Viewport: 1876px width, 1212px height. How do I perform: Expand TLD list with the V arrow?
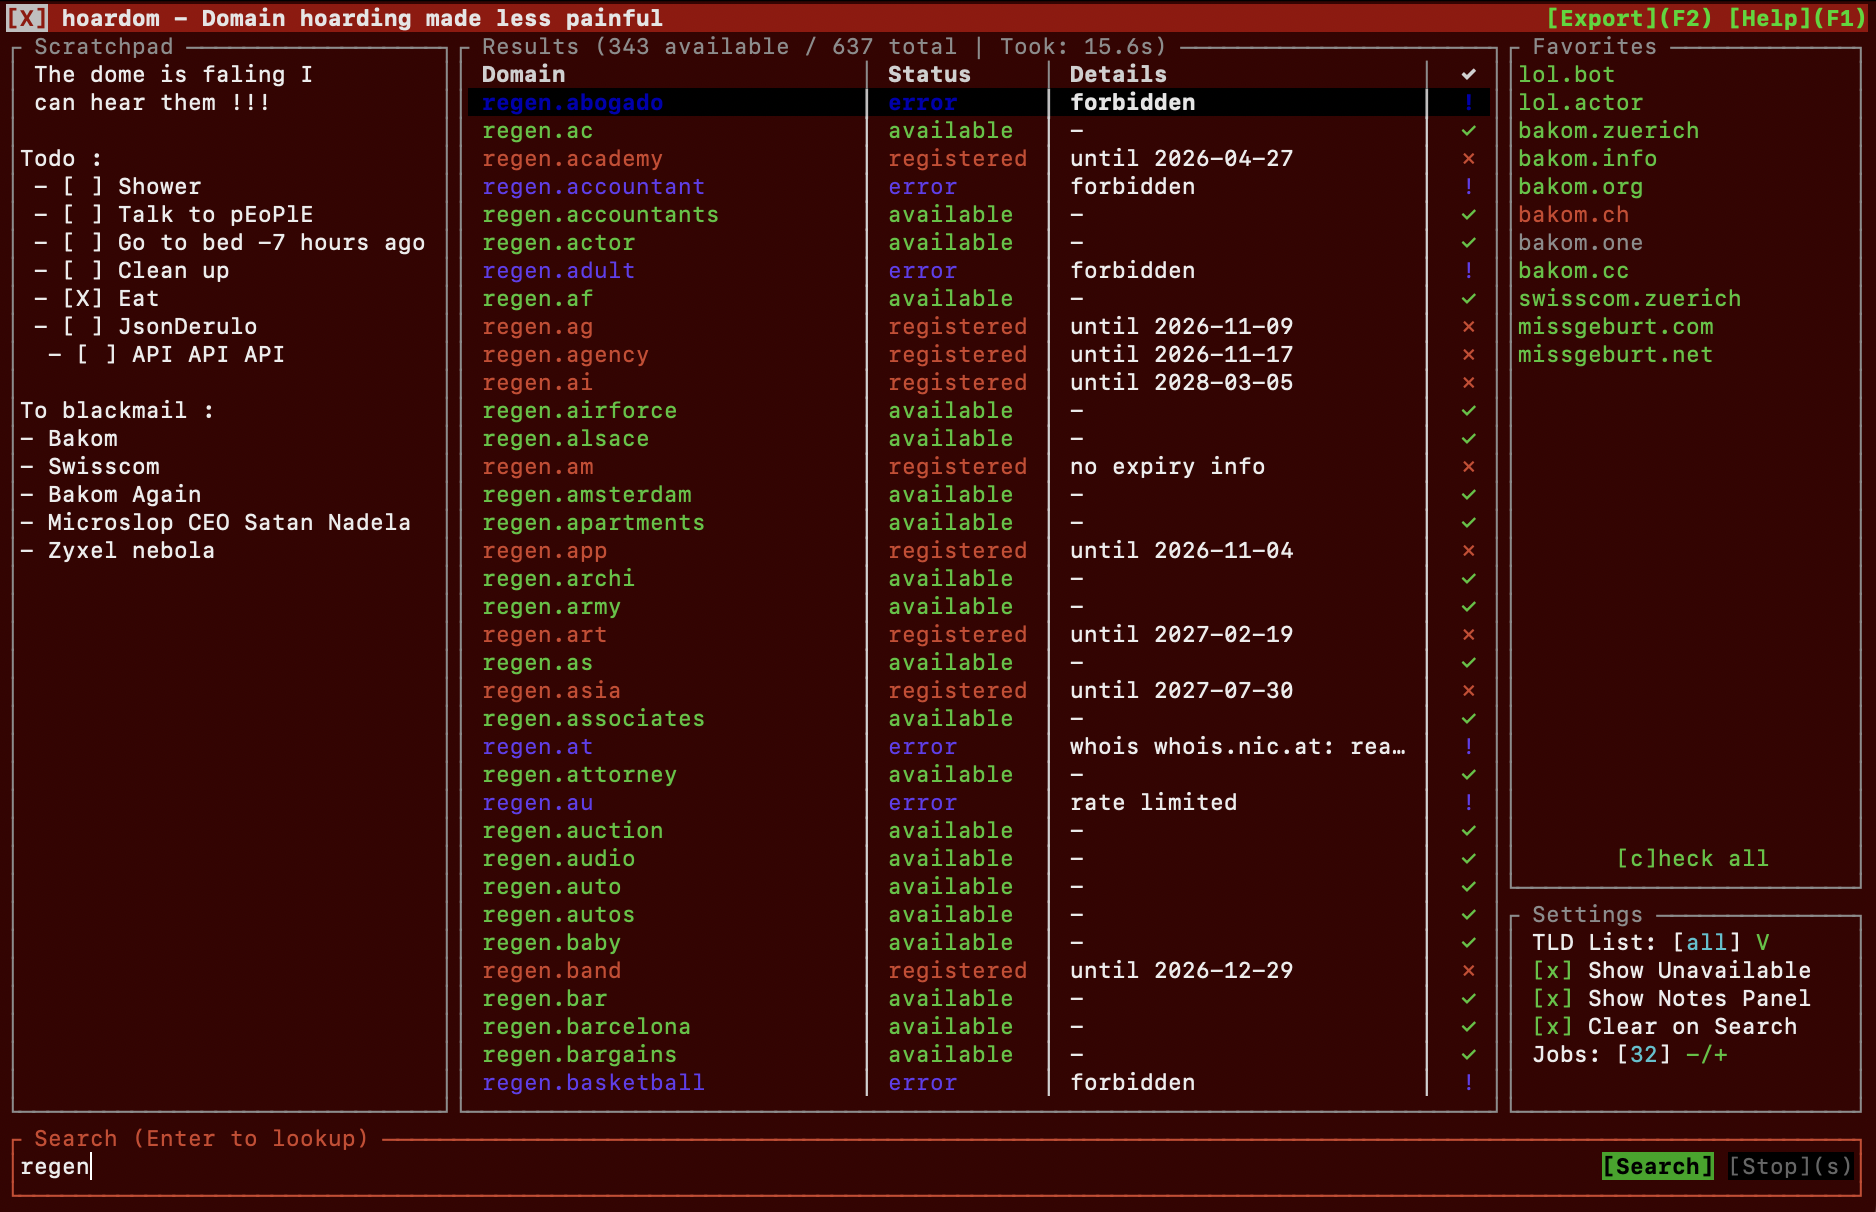[1762, 943]
